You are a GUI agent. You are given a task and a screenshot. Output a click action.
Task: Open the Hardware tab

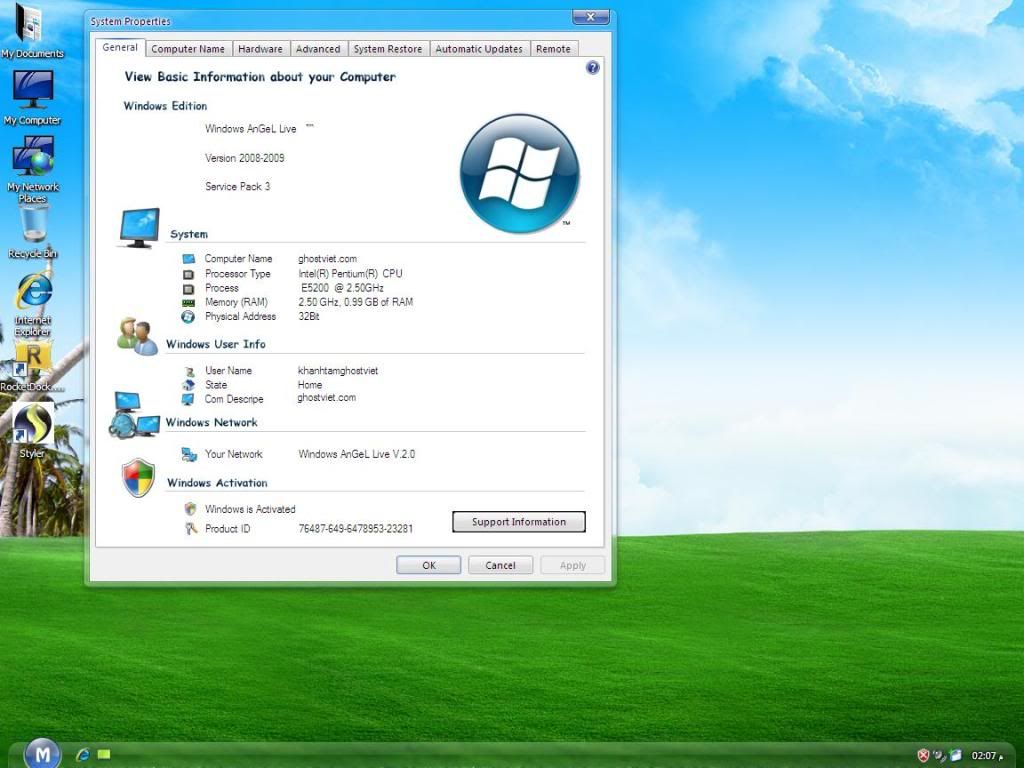(x=260, y=49)
